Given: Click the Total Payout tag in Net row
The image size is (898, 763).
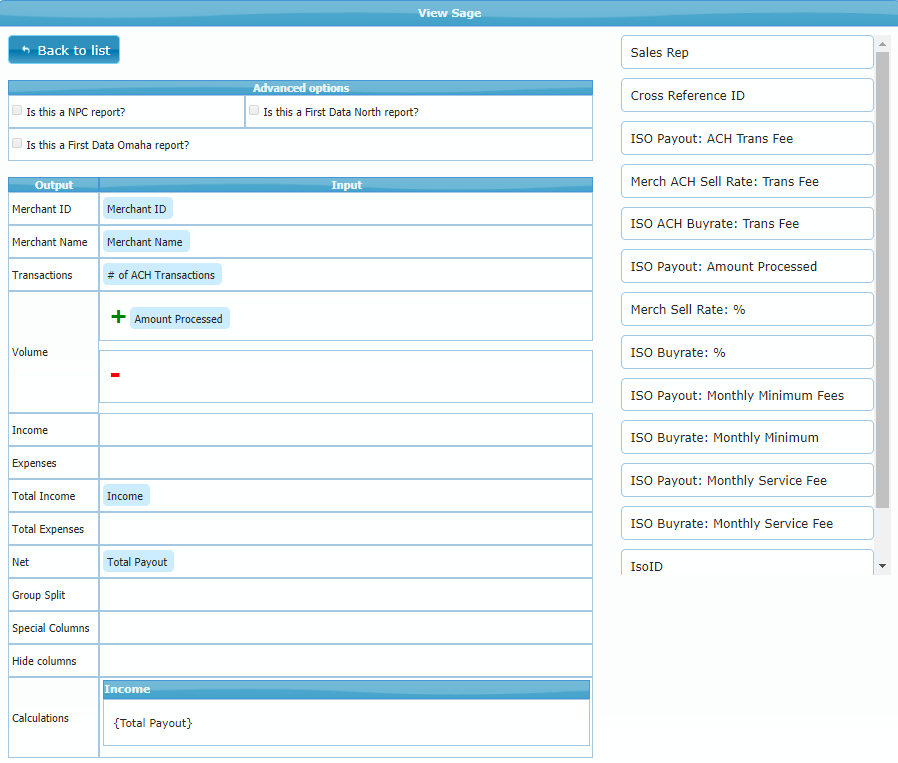Looking at the screenshot, I should point(138,562).
